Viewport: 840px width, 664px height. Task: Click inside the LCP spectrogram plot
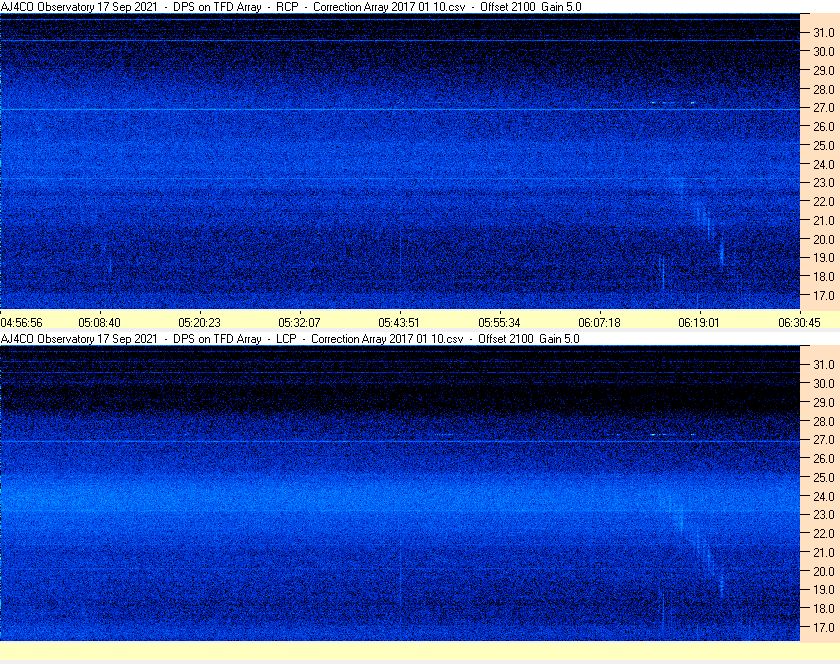click(400, 493)
